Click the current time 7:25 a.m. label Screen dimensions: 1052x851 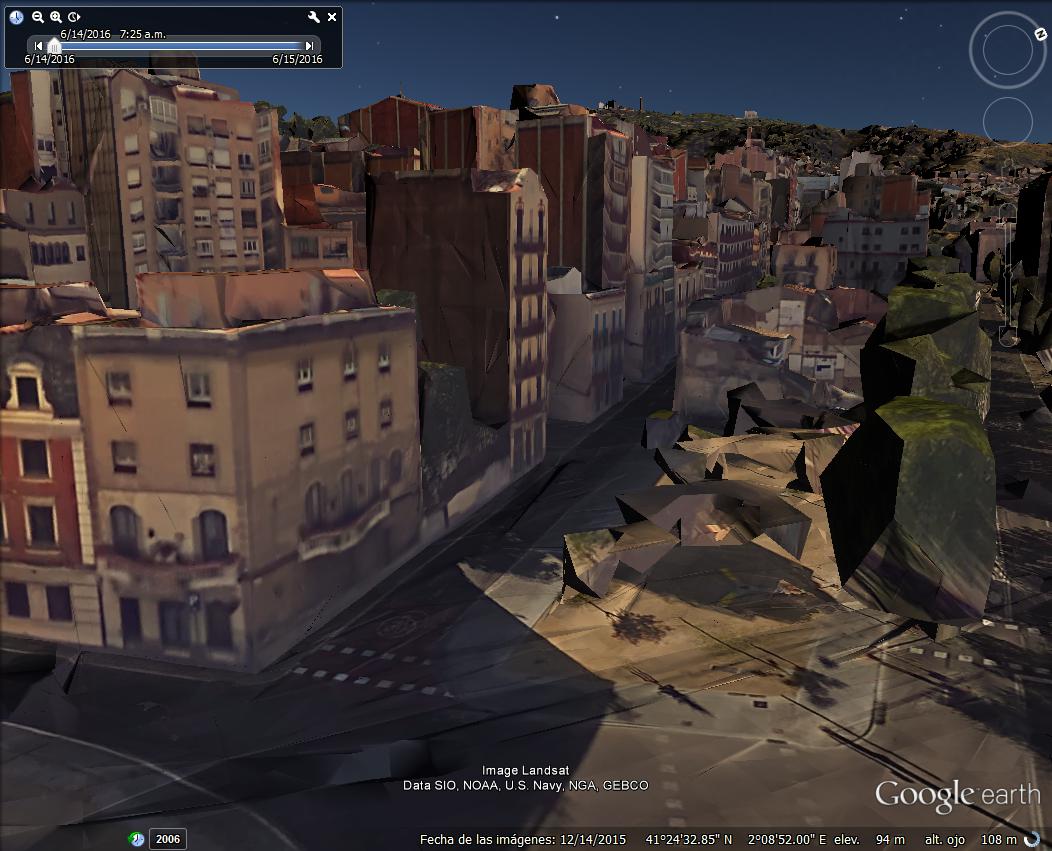tap(143, 34)
